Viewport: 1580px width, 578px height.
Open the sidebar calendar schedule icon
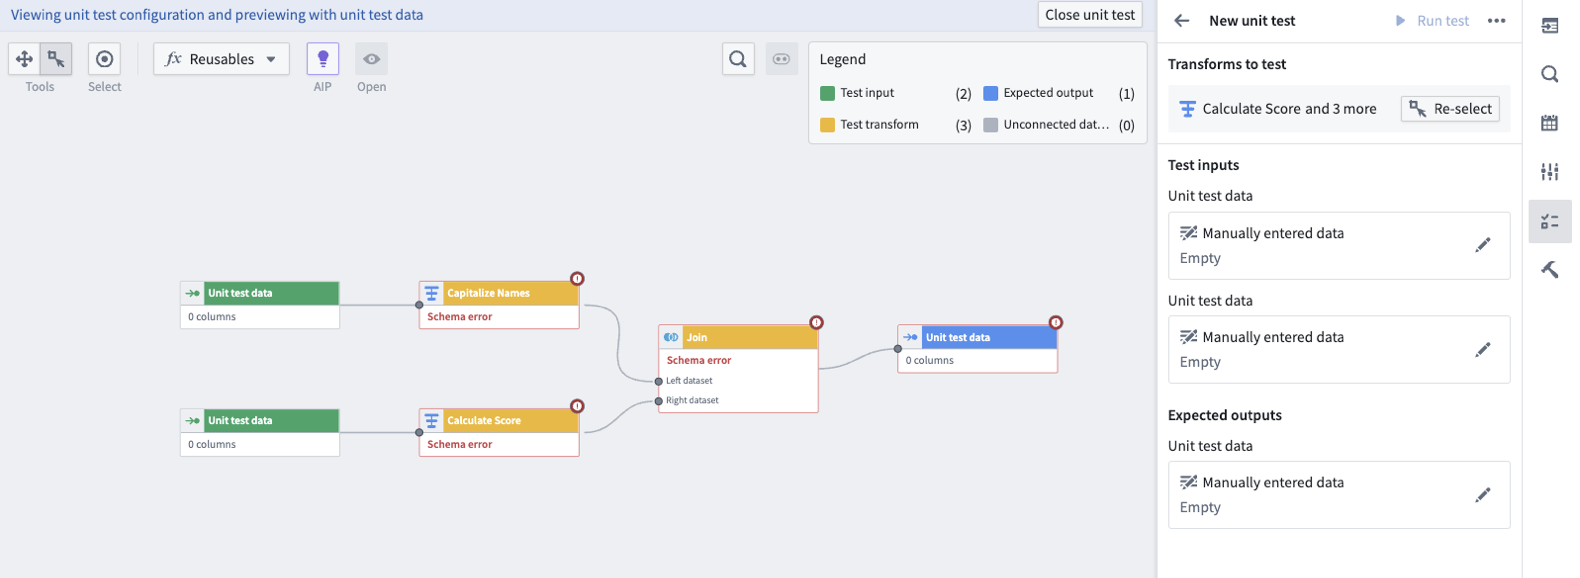(x=1550, y=123)
